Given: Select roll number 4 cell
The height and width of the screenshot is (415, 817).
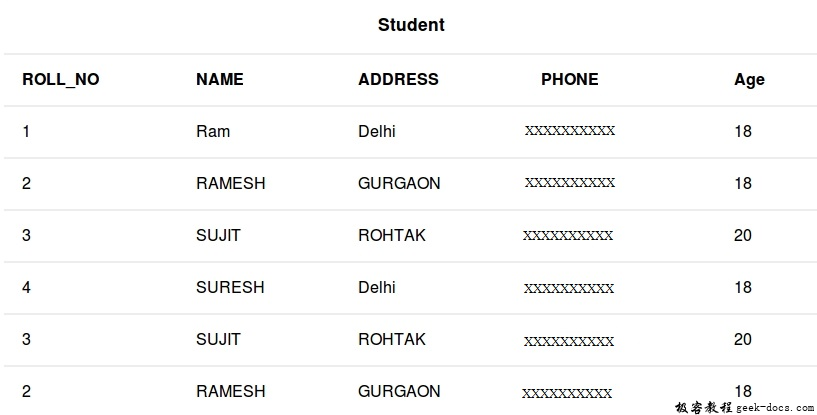Looking at the screenshot, I should pos(27,287).
